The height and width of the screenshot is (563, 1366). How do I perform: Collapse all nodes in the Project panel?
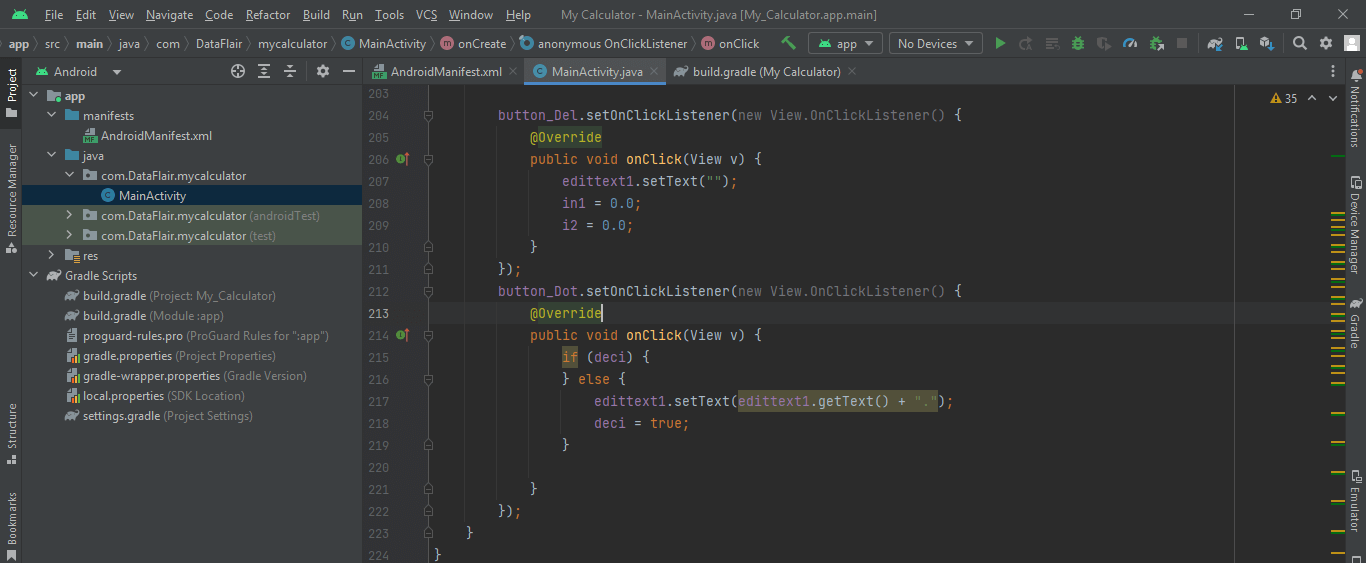pos(290,71)
